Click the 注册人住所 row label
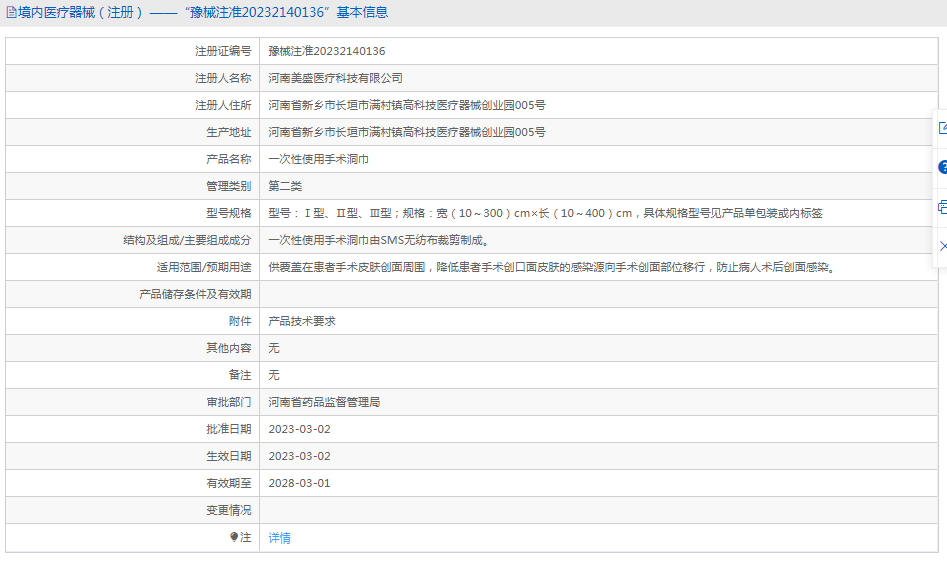The width and height of the screenshot is (947, 562). (223, 105)
